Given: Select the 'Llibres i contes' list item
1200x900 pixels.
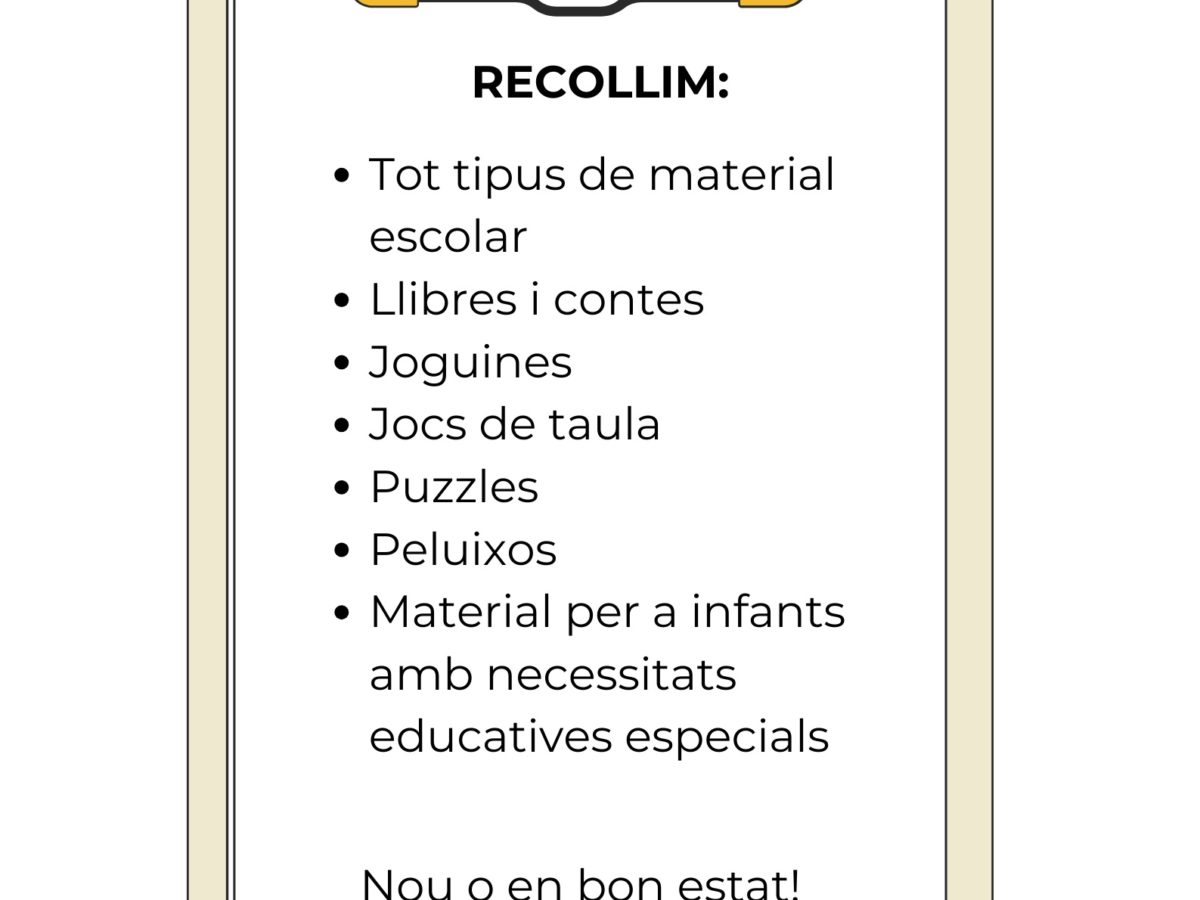Looking at the screenshot, I should tap(536, 299).
